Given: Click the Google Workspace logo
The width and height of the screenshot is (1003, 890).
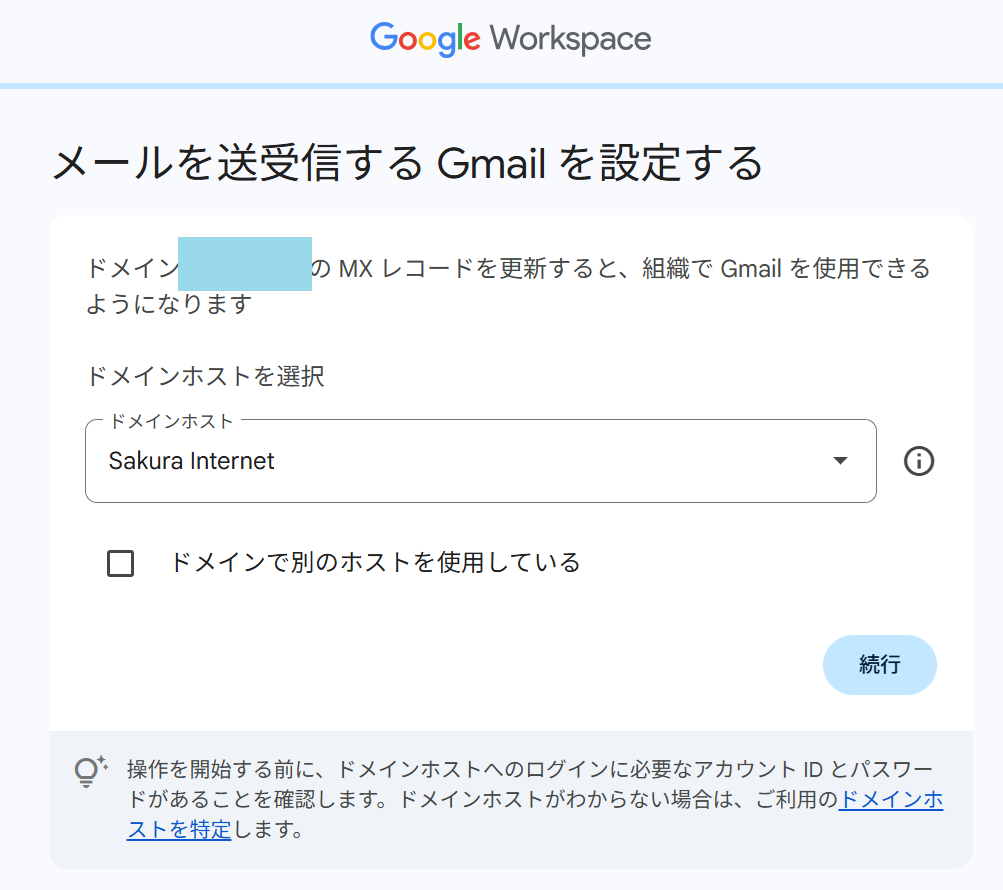Looking at the screenshot, I should pos(510,39).
